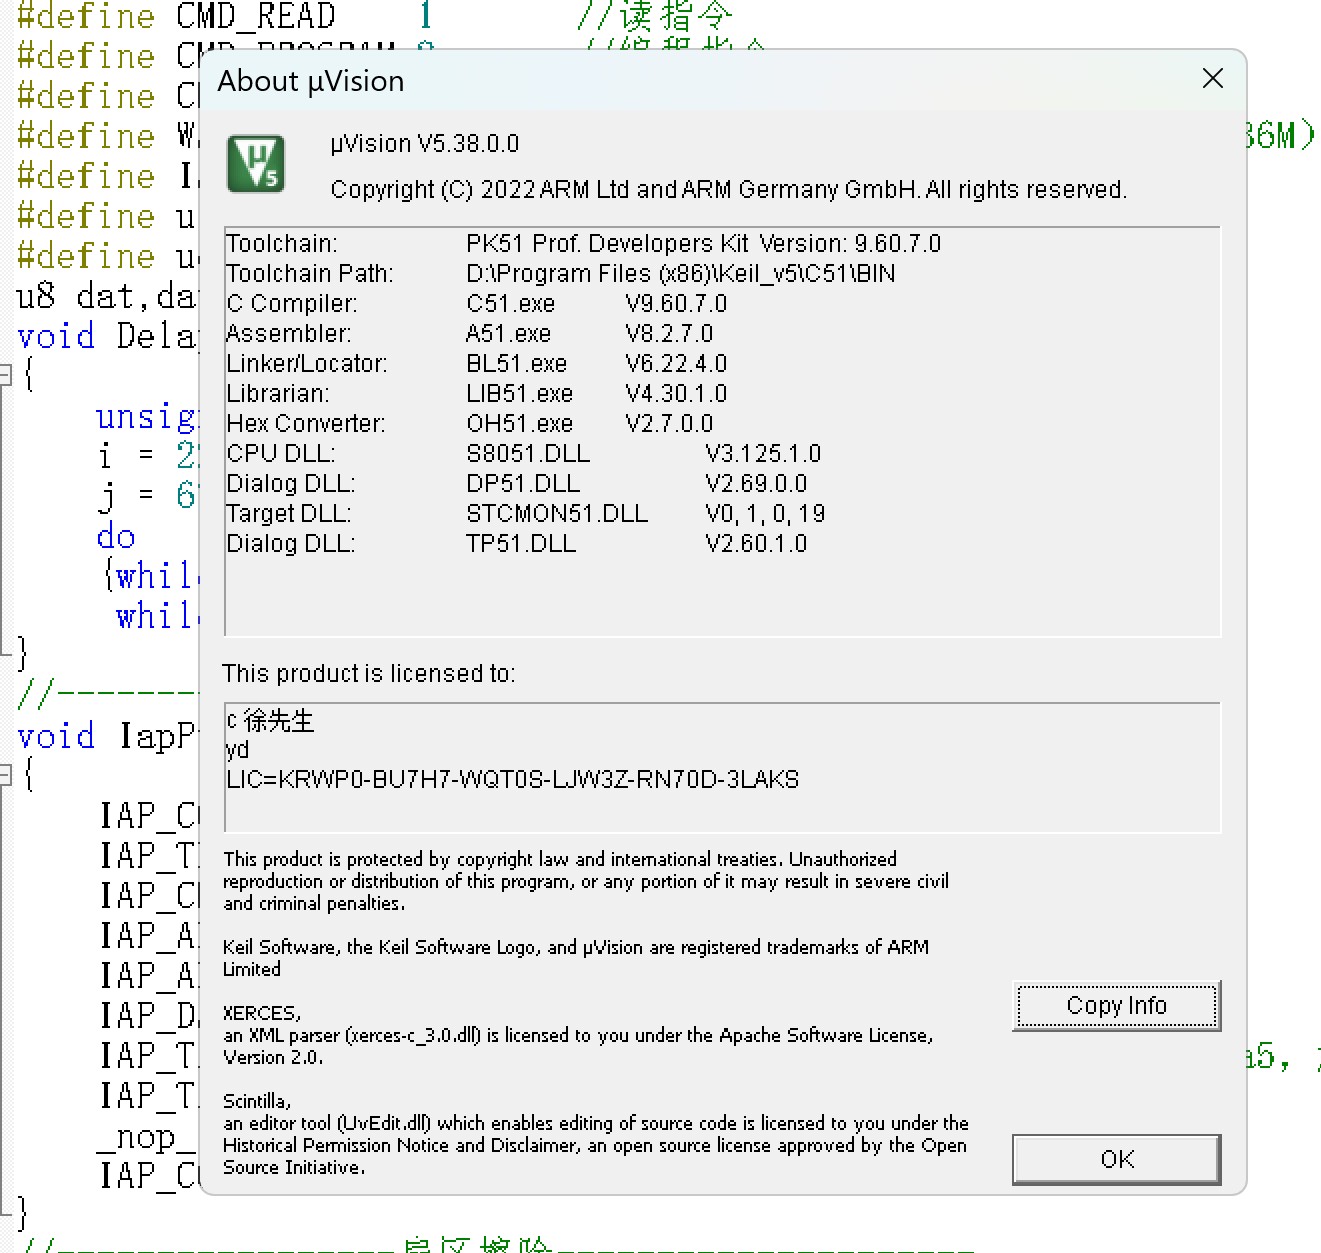Select the text µVision V5.38.0.0
Viewport: 1321px width, 1253px height.
424,144
